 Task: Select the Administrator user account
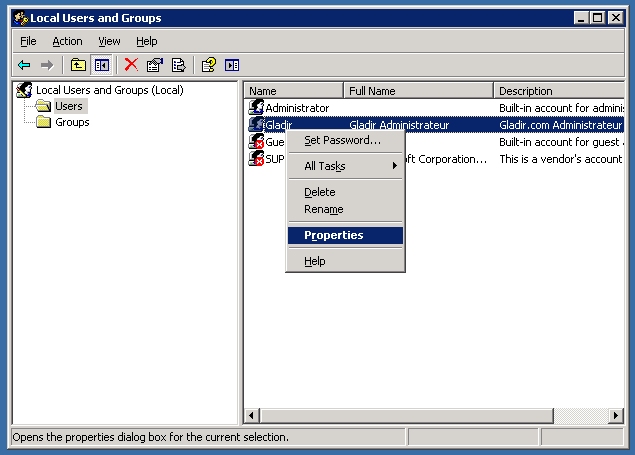(x=296, y=108)
